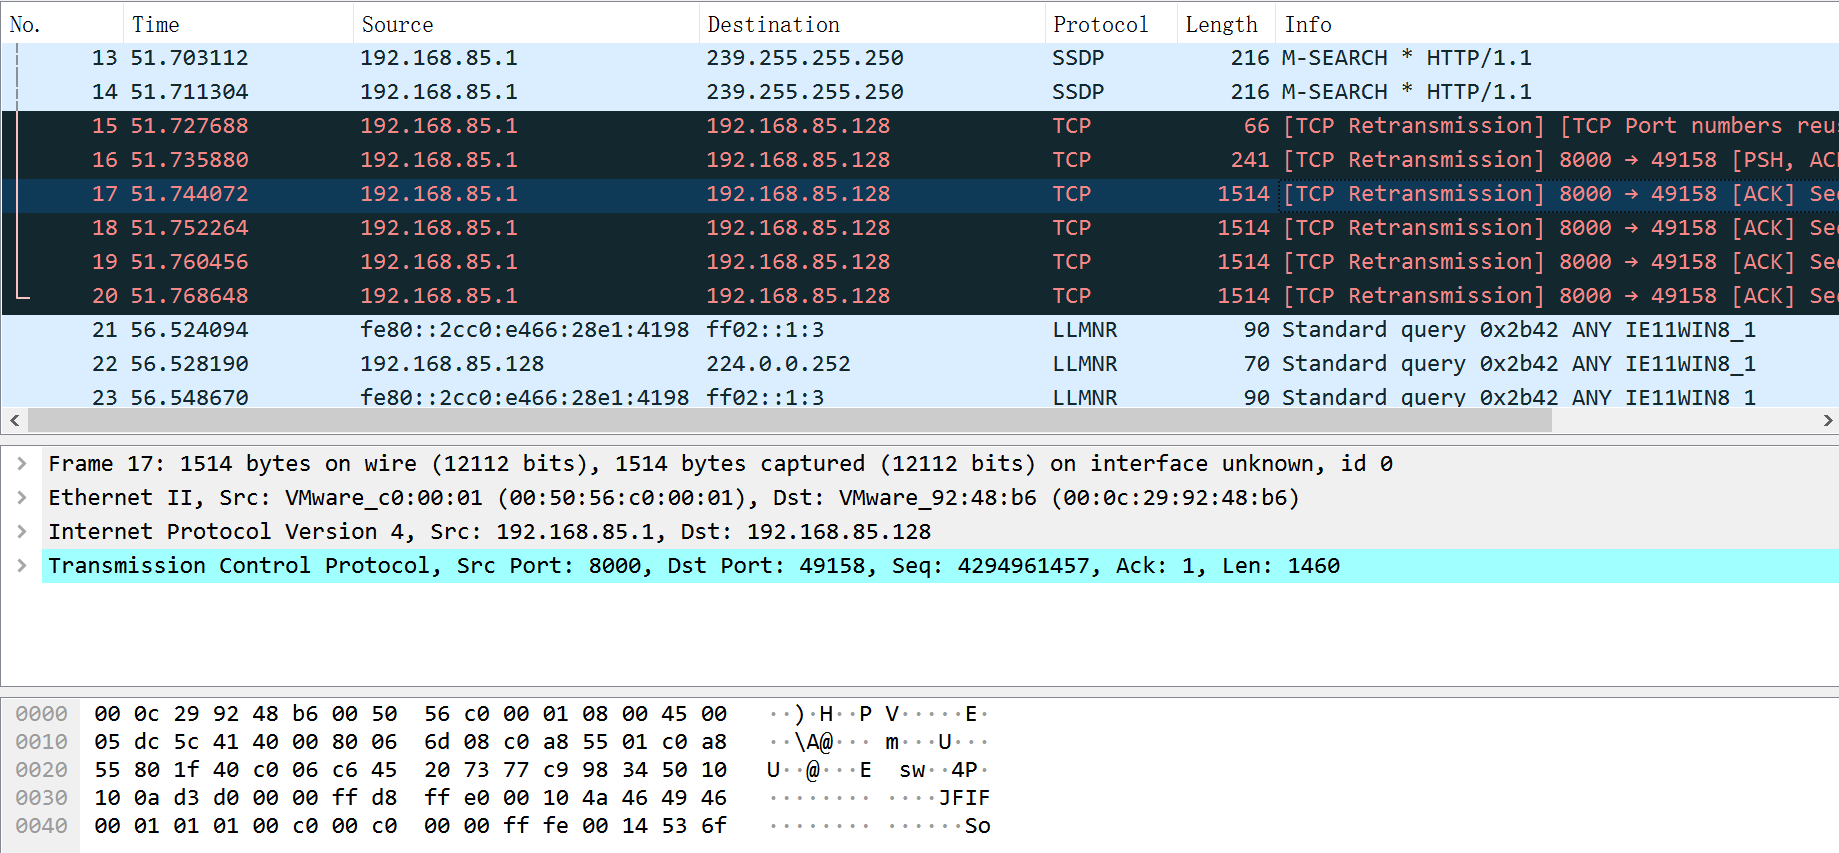The image size is (1839, 853).
Task: Click left arrow of horizontal scrollbar
Action: pyautogui.click(x=14, y=421)
